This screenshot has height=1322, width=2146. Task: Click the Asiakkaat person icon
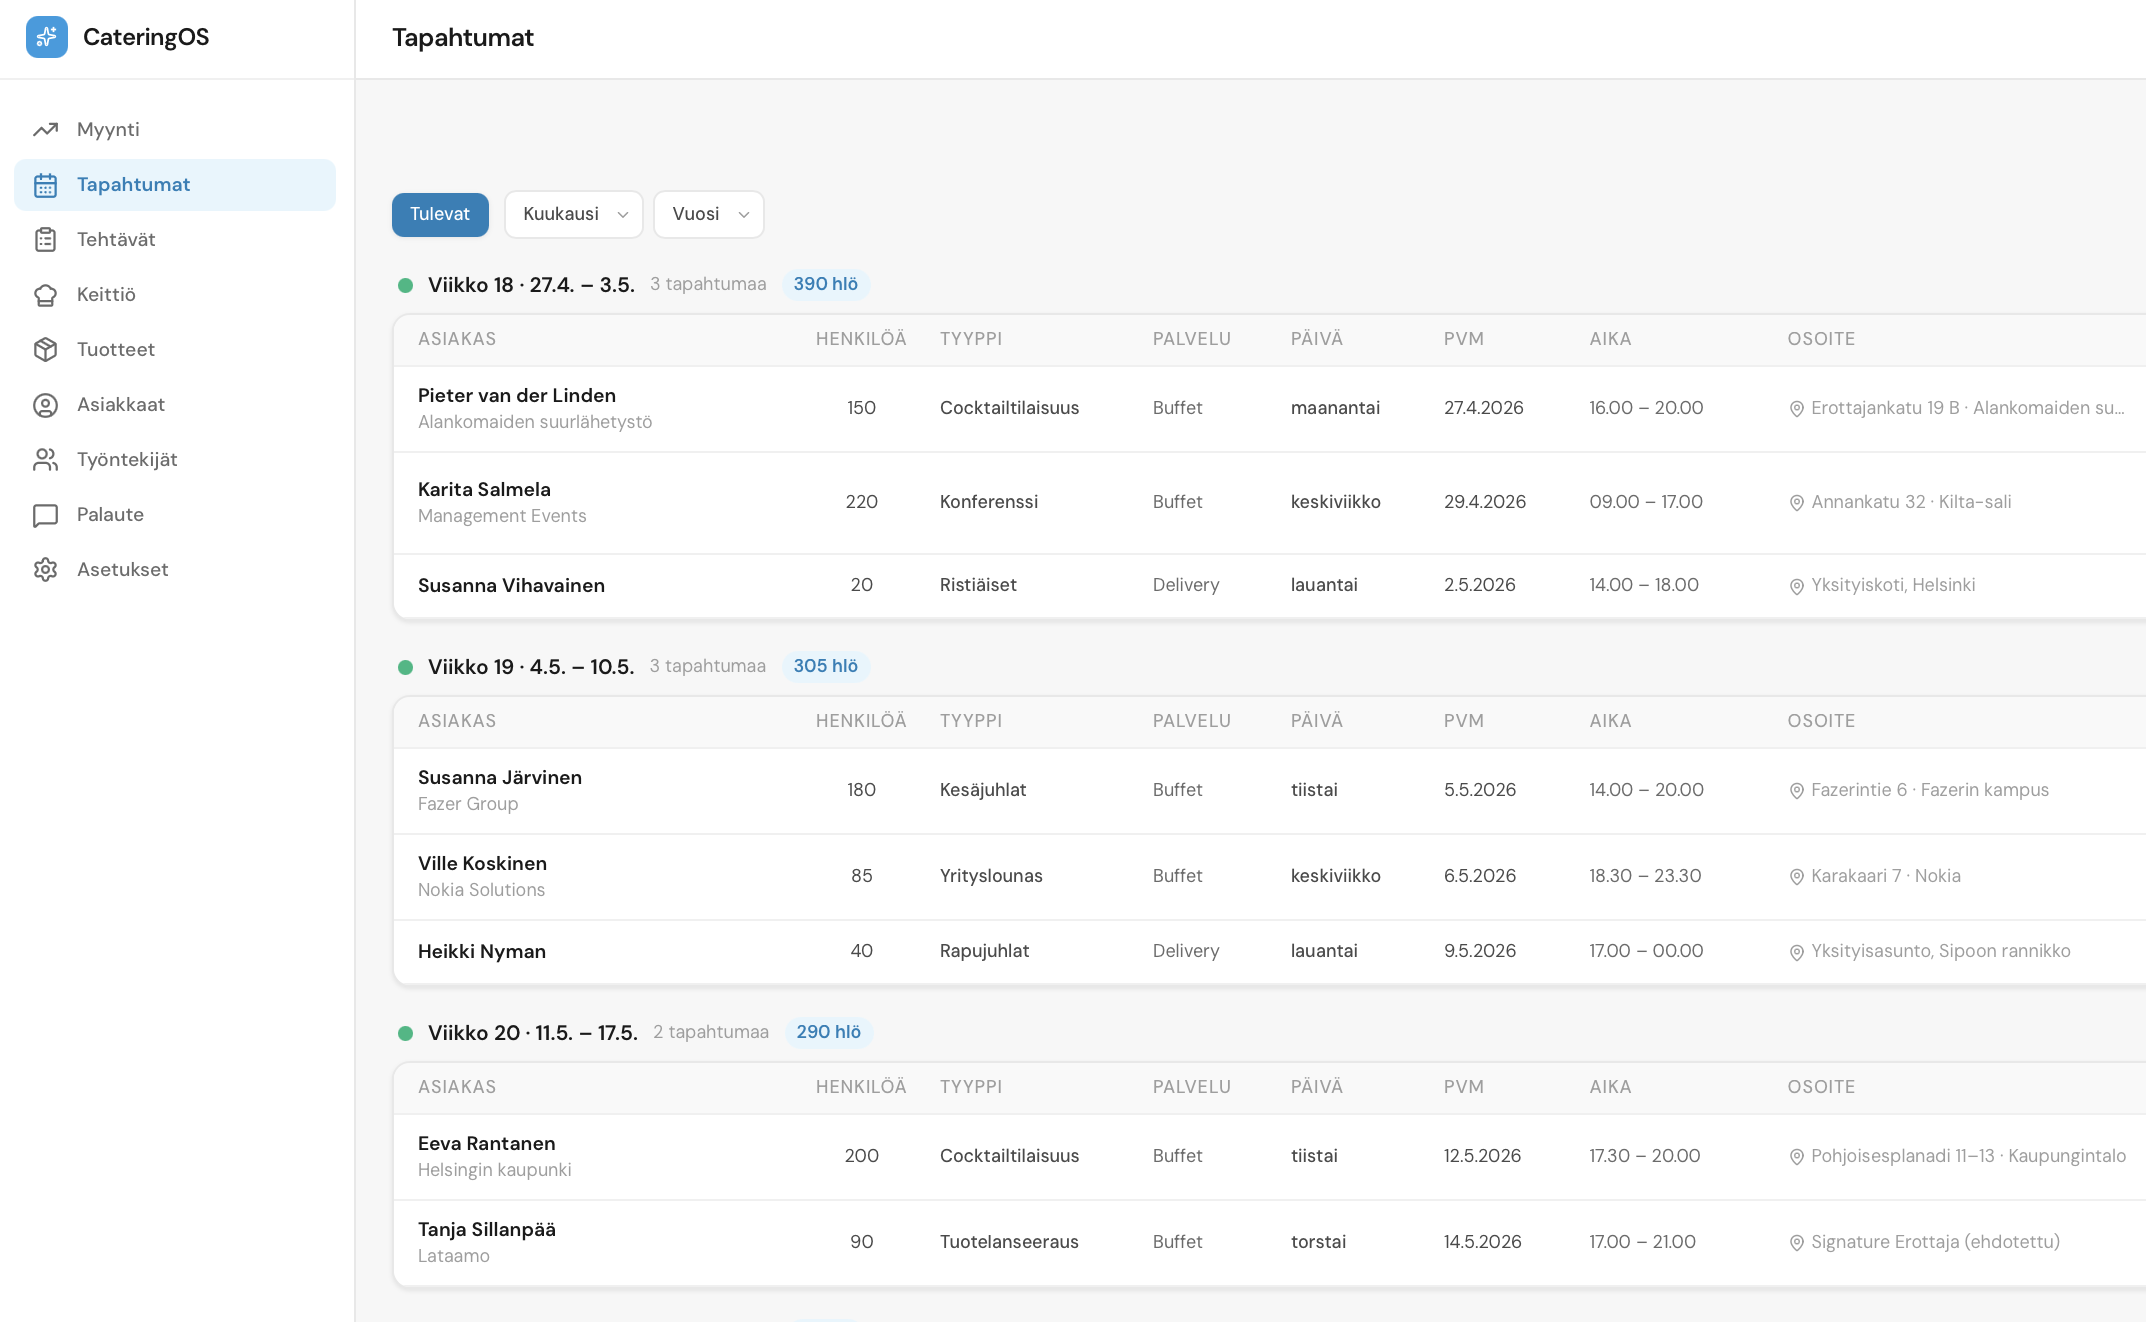tap(45, 405)
